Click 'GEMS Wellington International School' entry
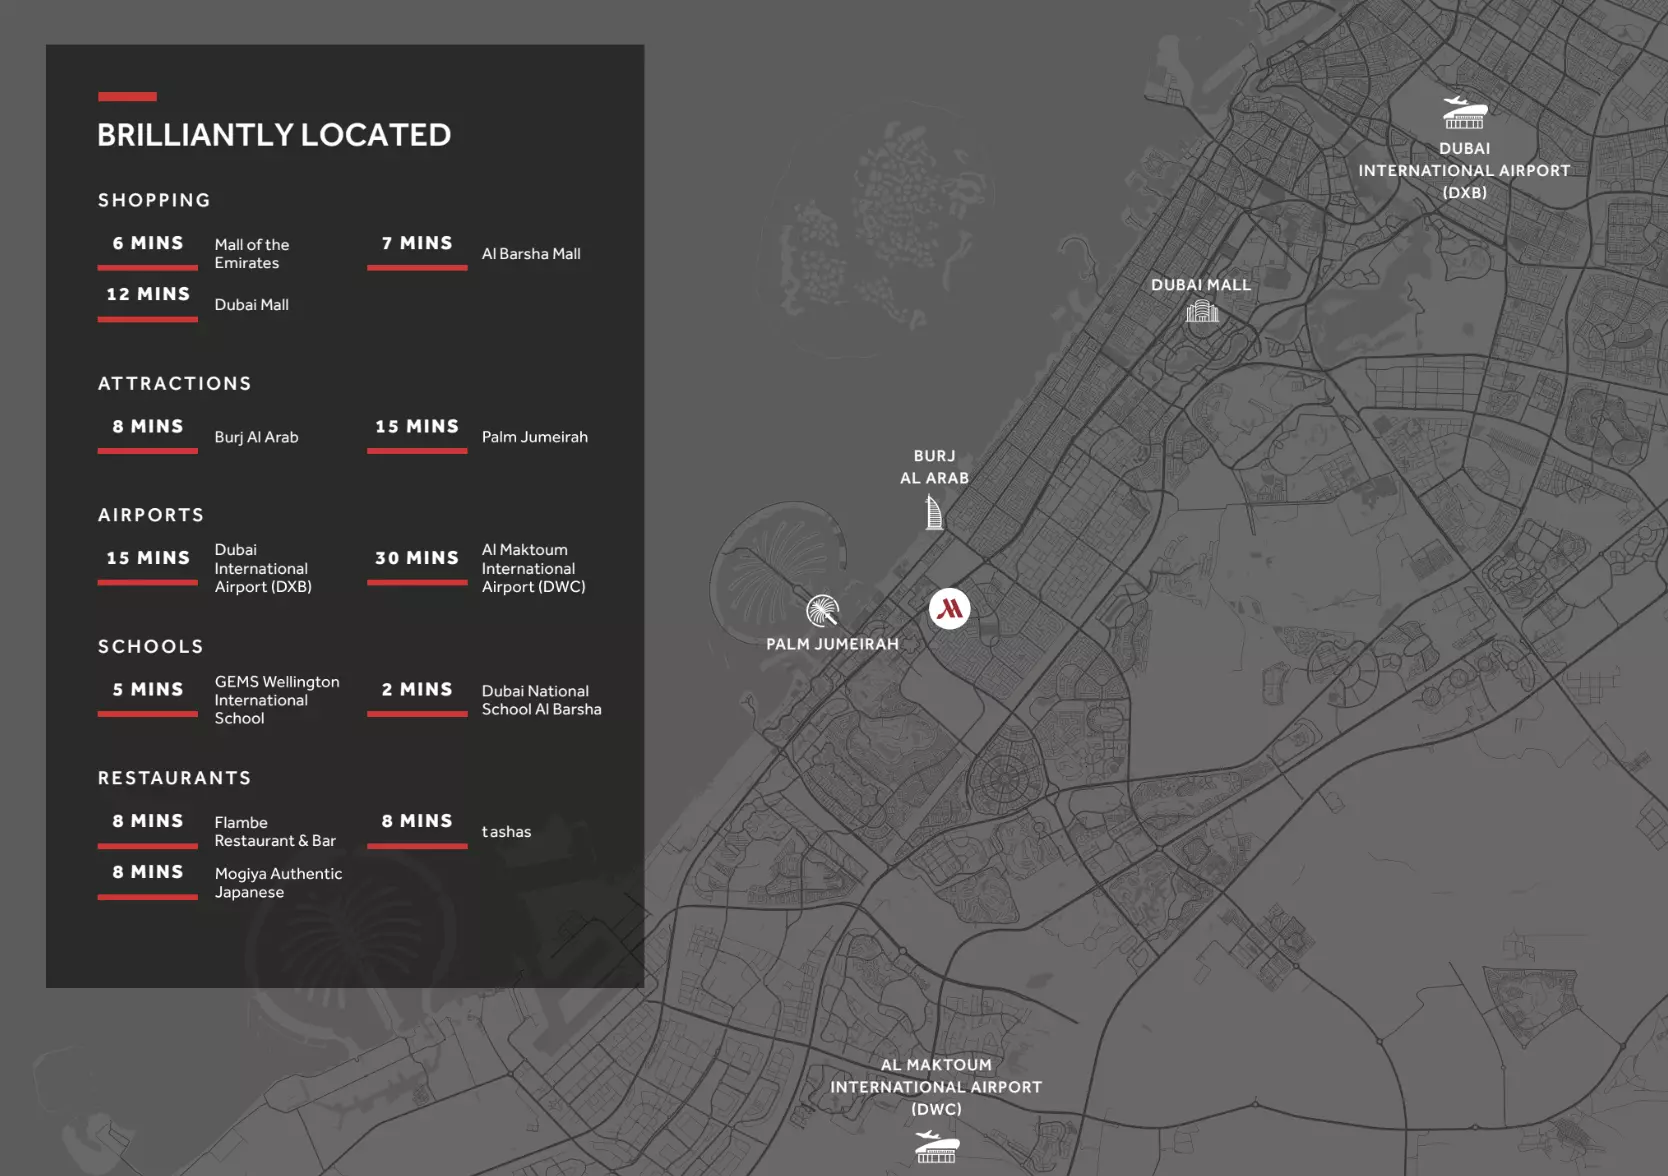 coord(277,700)
